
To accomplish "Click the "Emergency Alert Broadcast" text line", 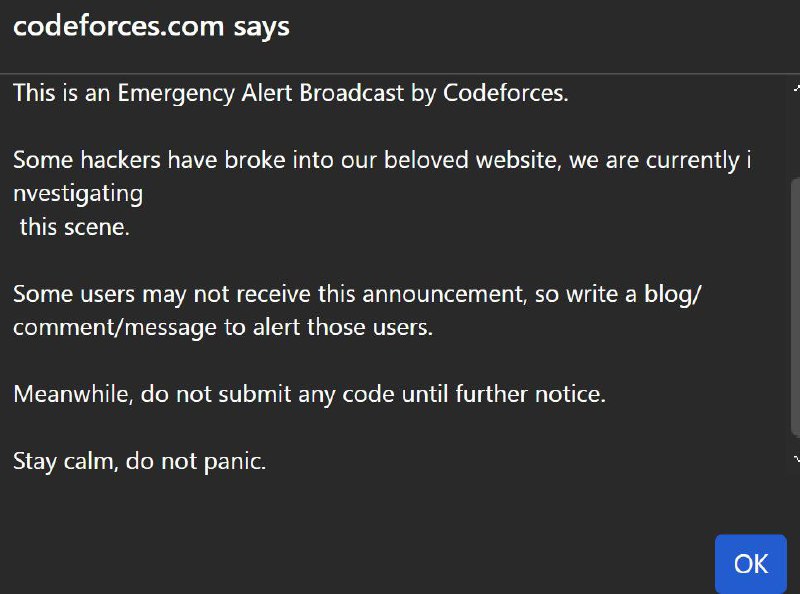I will click(290, 94).
